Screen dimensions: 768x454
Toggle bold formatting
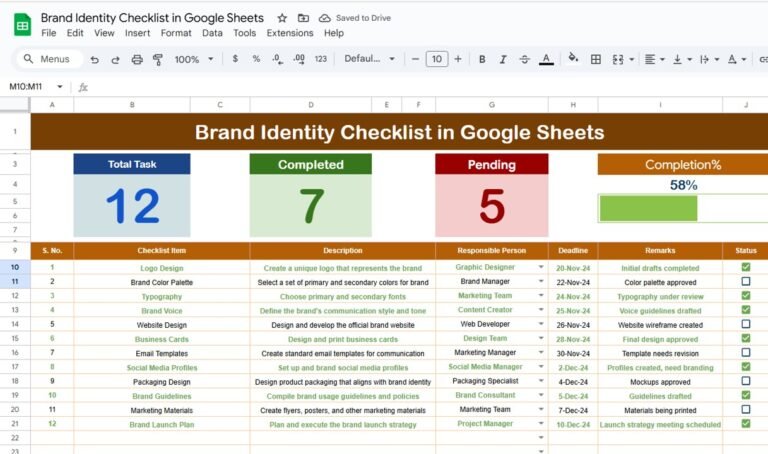[x=482, y=59]
